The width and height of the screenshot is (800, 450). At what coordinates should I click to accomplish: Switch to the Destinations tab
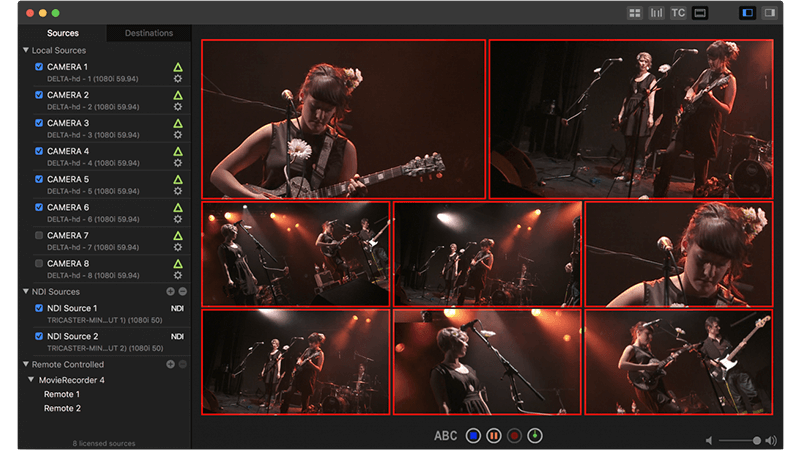tap(148, 33)
